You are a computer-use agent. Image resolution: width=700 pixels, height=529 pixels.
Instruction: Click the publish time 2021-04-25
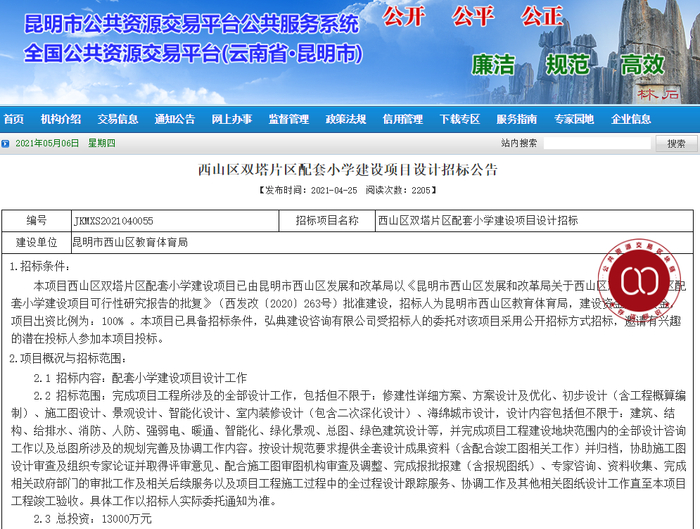click(x=334, y=191)
